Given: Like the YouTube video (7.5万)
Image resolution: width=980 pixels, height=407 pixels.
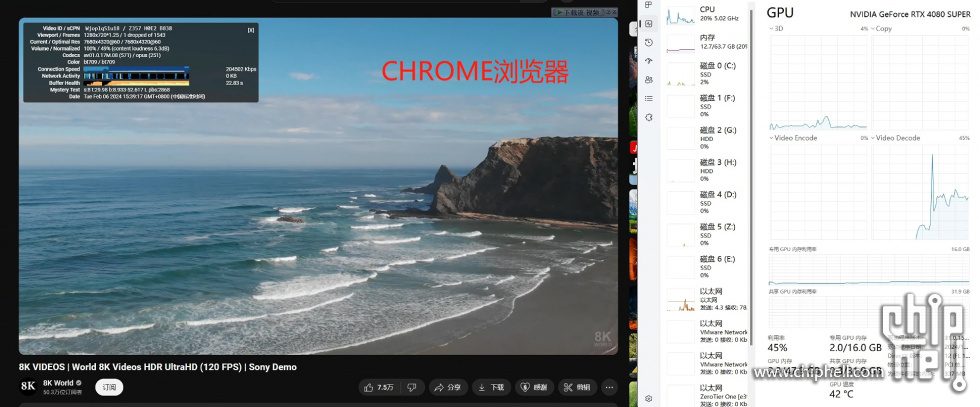Looking at the screenshot, I should pyautogui.click(x=379, y=388).
